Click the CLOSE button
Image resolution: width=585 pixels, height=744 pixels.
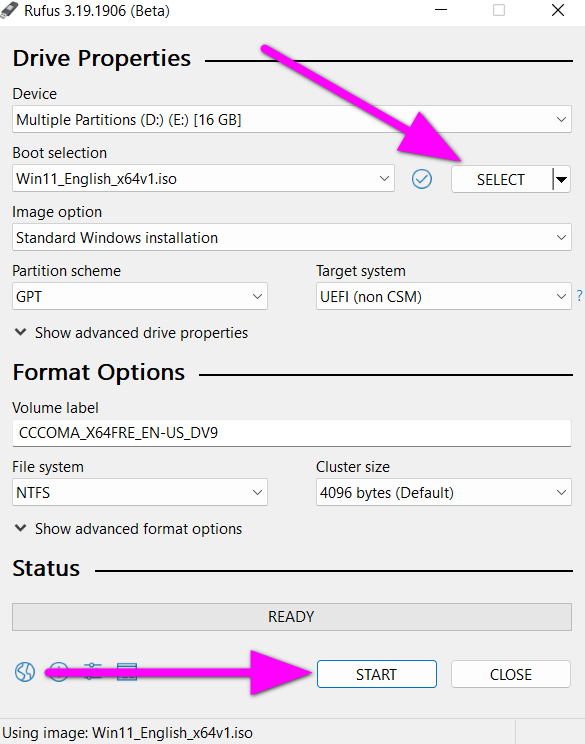[x=511, y=674]
